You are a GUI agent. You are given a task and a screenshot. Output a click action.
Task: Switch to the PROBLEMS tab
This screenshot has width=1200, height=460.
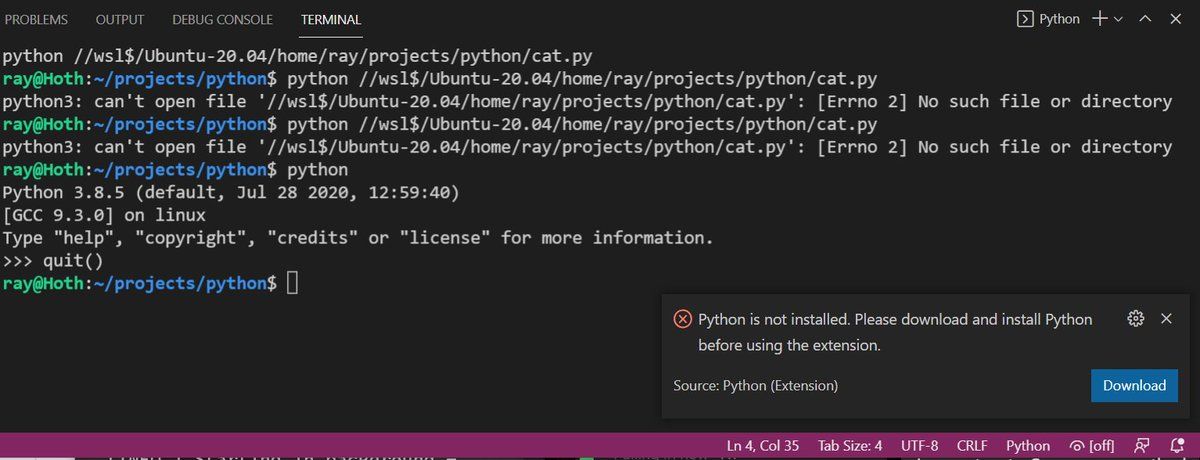tap(37, 20)
